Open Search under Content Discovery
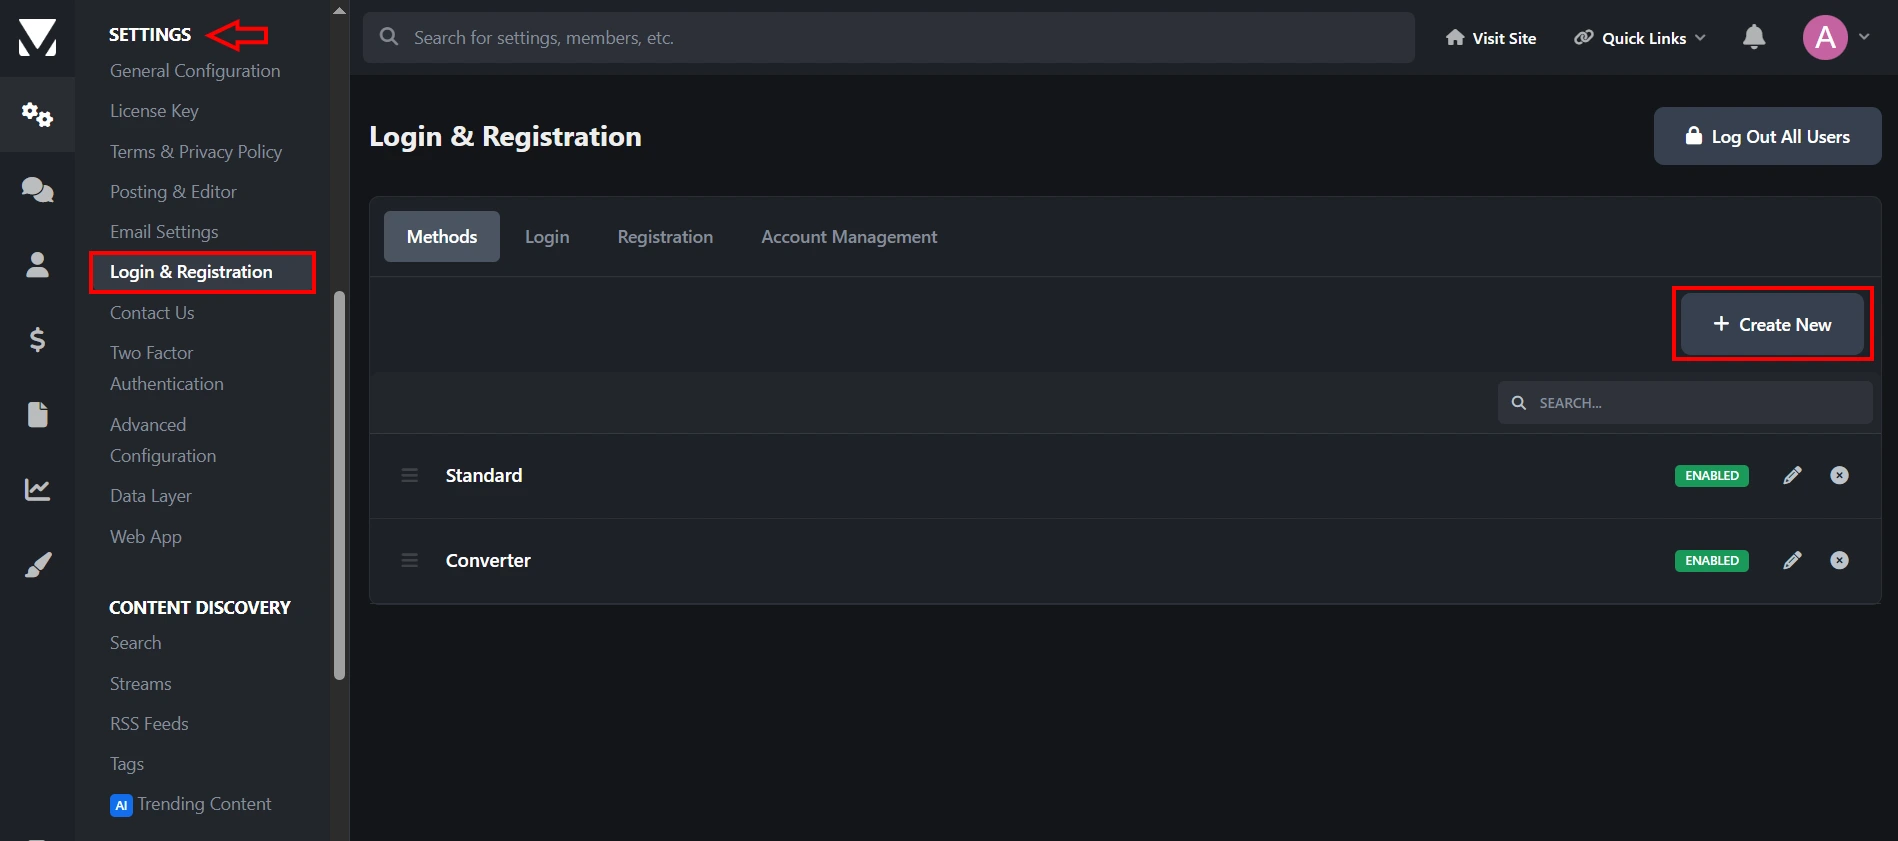 point(135,643)
